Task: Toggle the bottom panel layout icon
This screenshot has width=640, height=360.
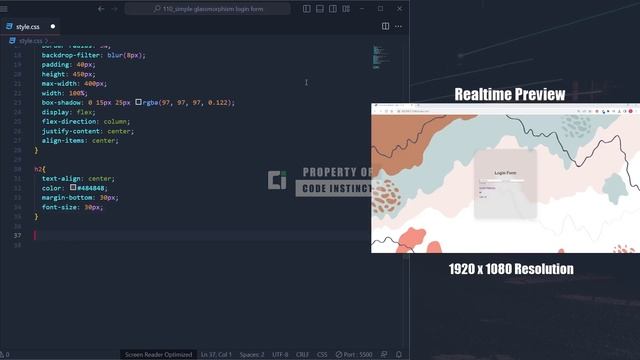Action: [320, 9]
